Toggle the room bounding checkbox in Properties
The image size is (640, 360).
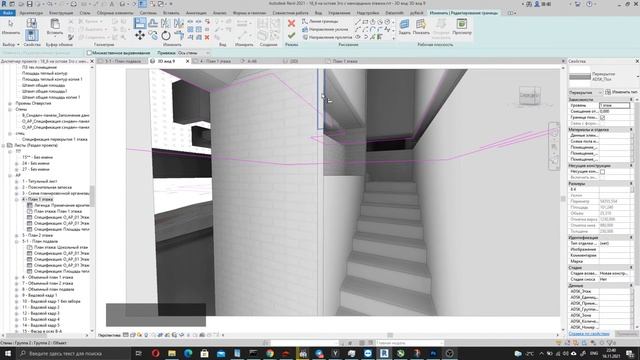602,118
